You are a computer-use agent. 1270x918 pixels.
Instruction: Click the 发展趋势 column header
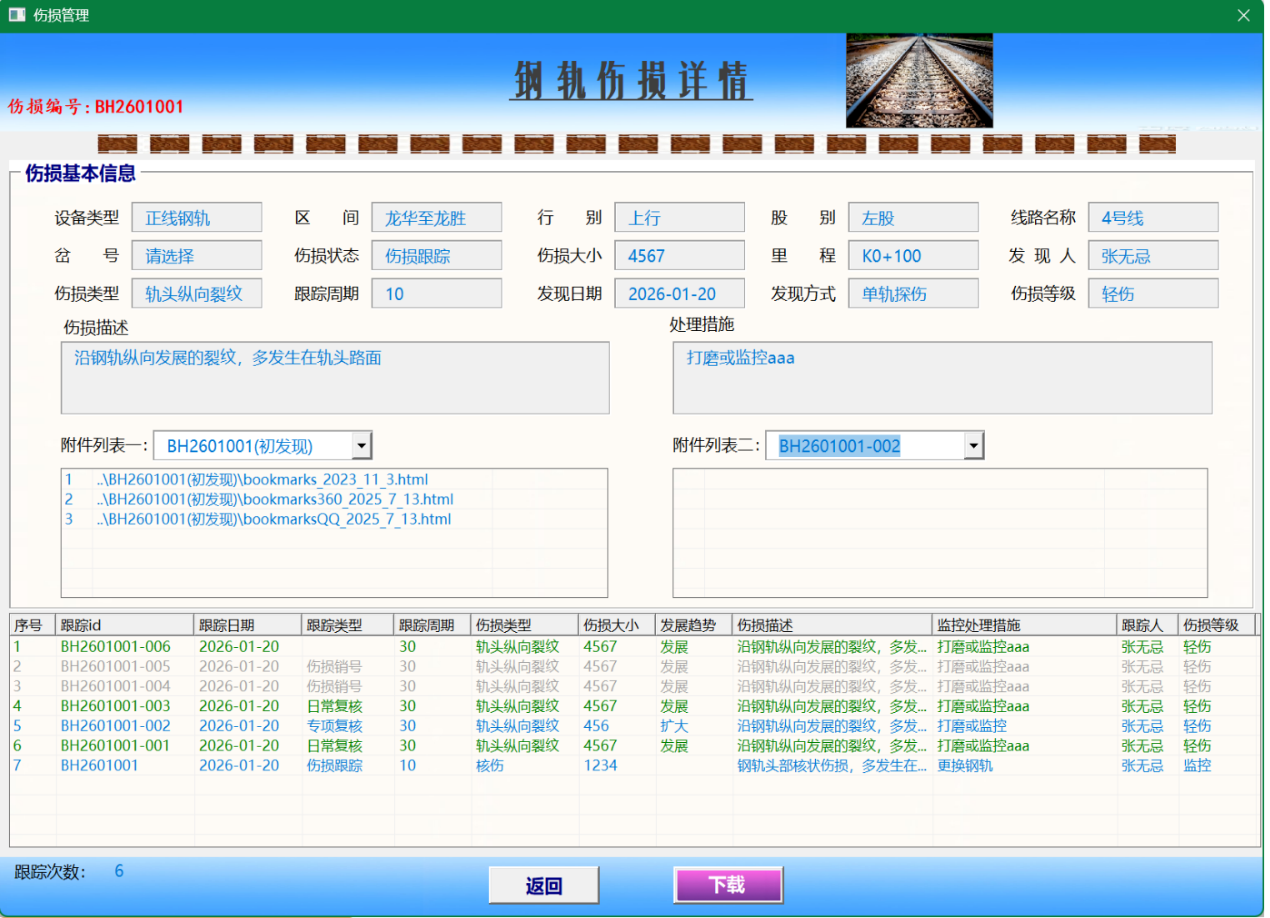coord(694,625)
